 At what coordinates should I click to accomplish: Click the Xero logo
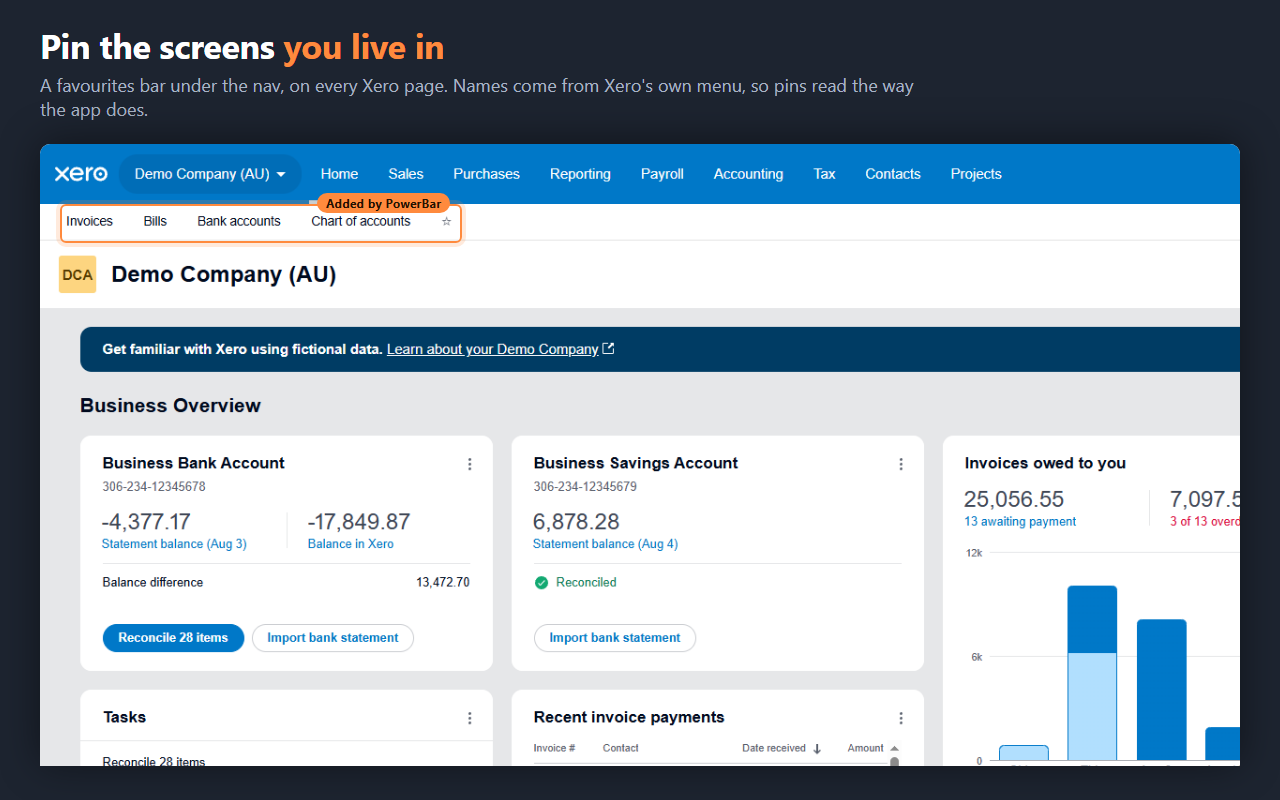click(x=81, y=174)
